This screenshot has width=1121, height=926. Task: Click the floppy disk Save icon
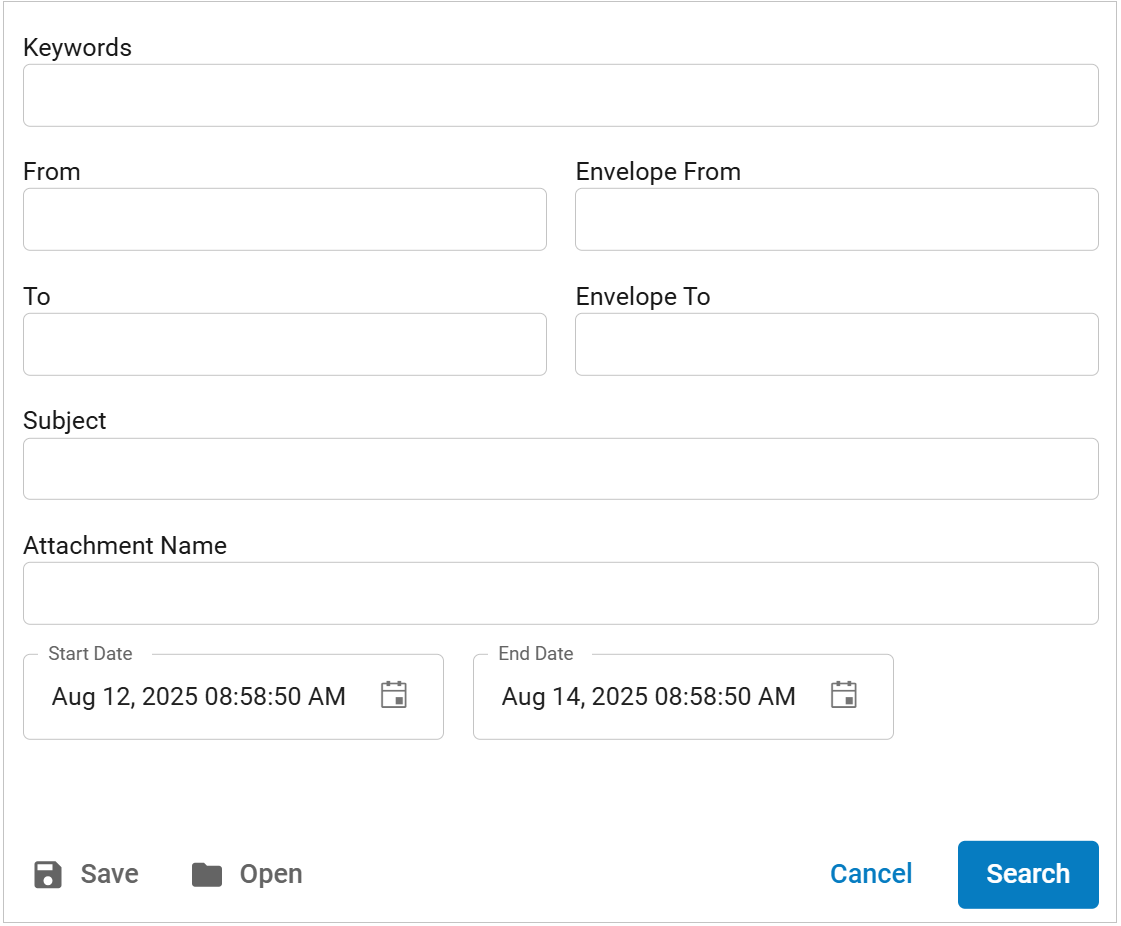[48, 875]
